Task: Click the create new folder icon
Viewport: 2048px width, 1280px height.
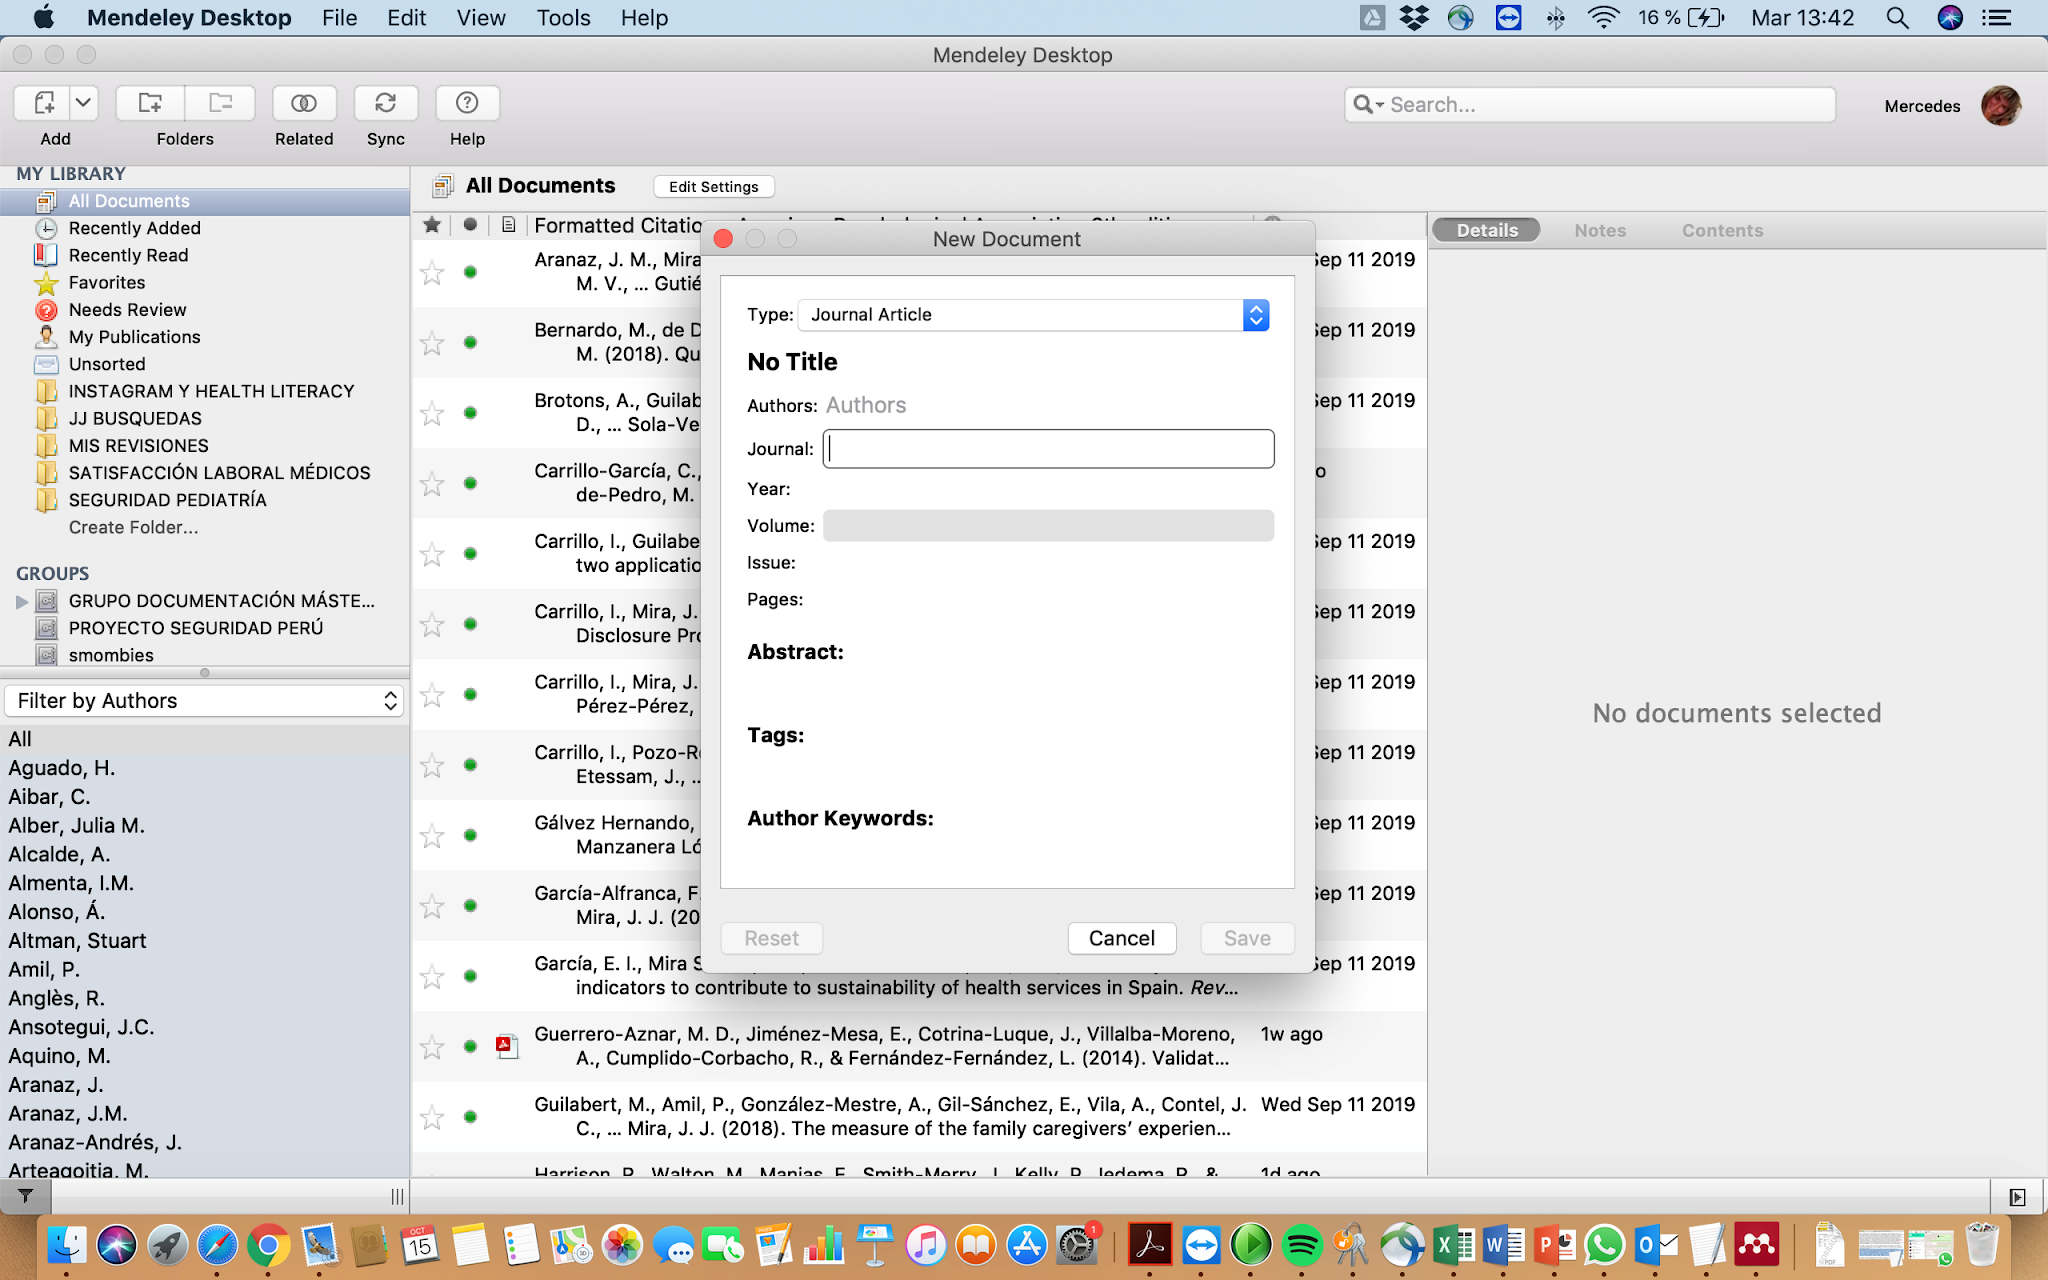Action: pos(150,103)
